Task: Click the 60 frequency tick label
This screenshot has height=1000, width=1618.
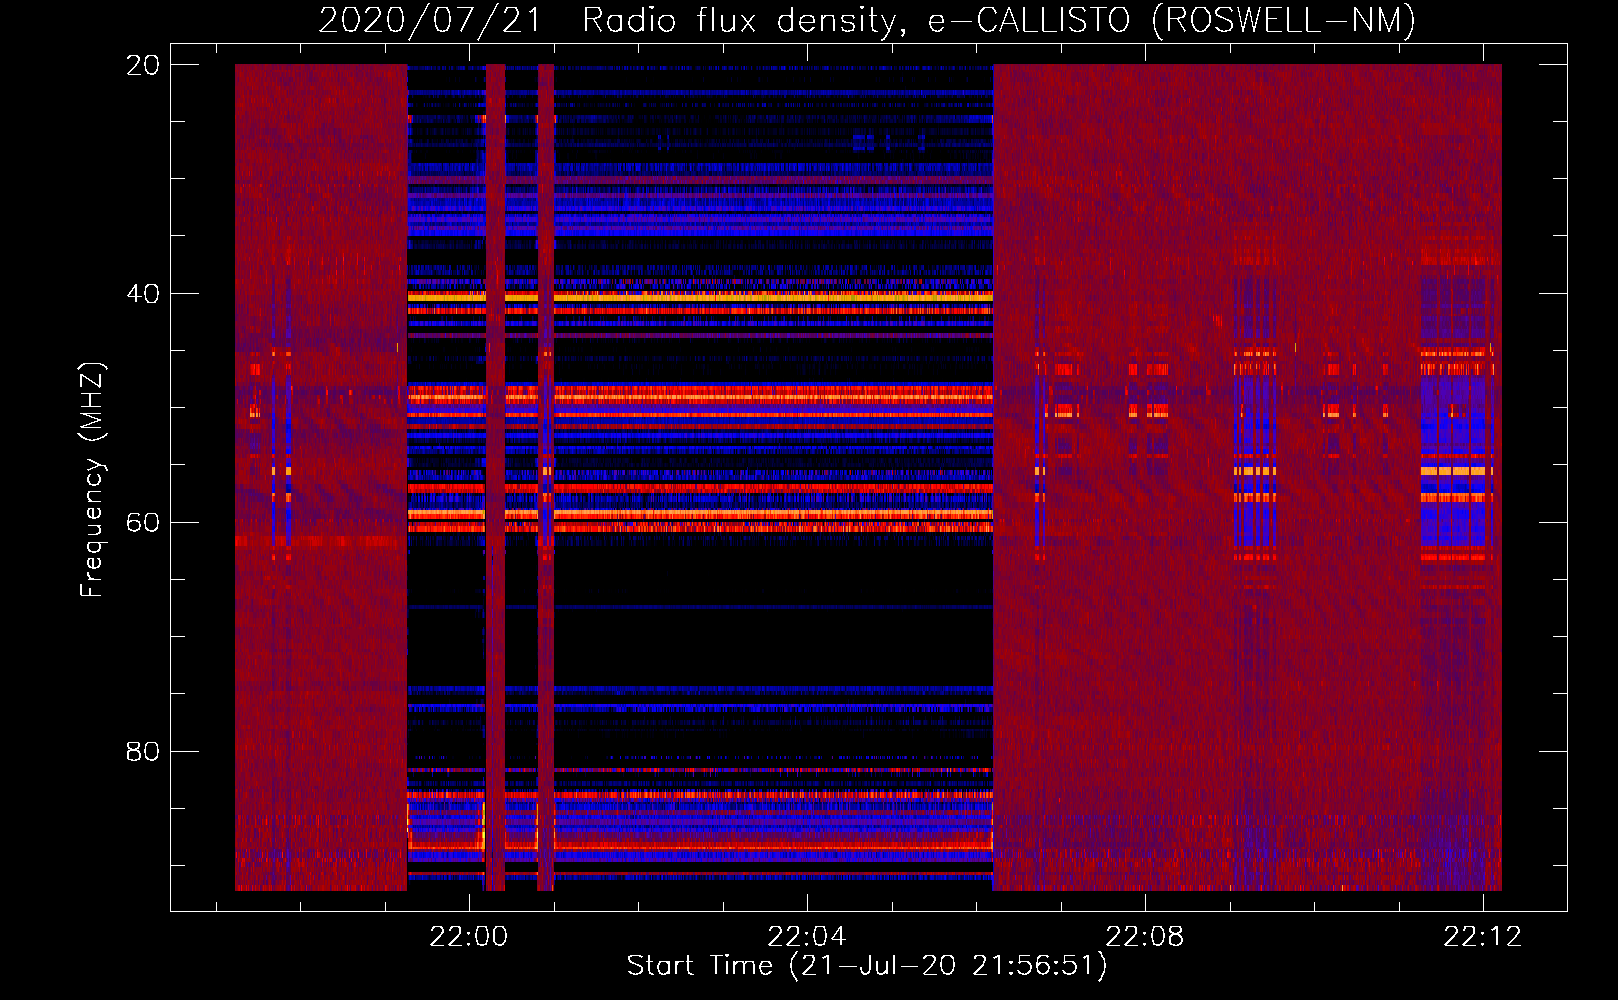Action: 143,523
